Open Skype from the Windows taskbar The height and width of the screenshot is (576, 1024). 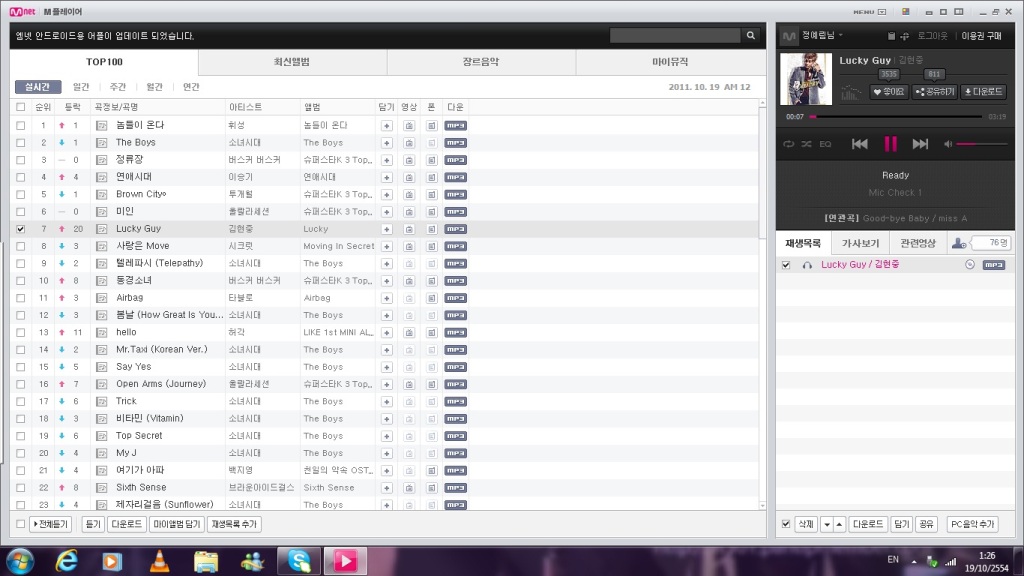299,561
